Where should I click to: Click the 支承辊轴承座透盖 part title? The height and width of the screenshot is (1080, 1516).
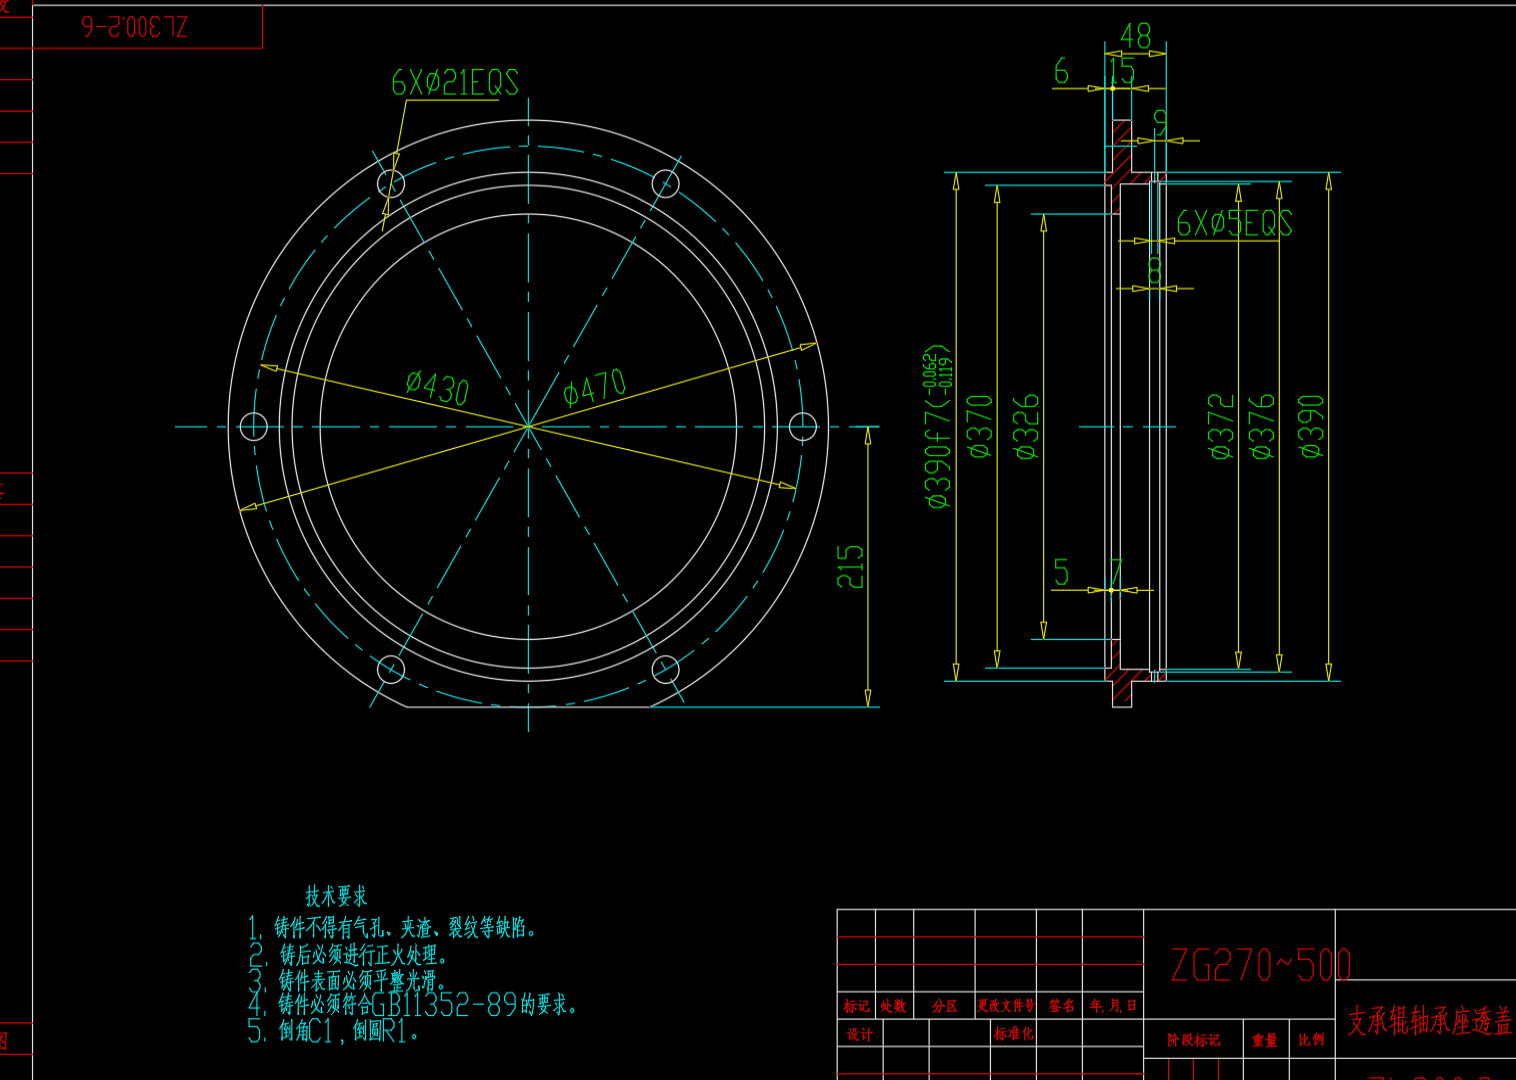point(1428,1021)
